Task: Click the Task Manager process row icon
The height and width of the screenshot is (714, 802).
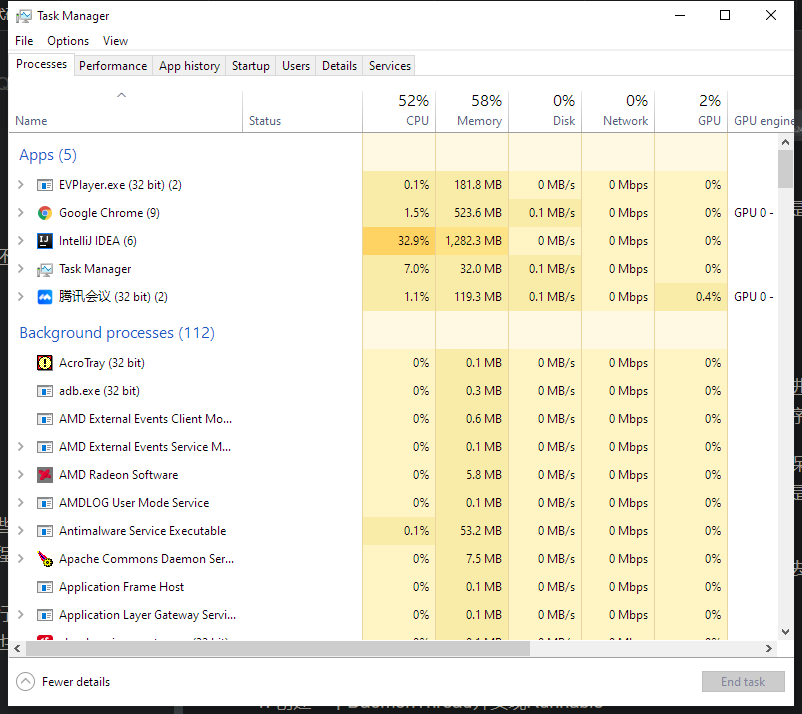Action: coord(44,269)
